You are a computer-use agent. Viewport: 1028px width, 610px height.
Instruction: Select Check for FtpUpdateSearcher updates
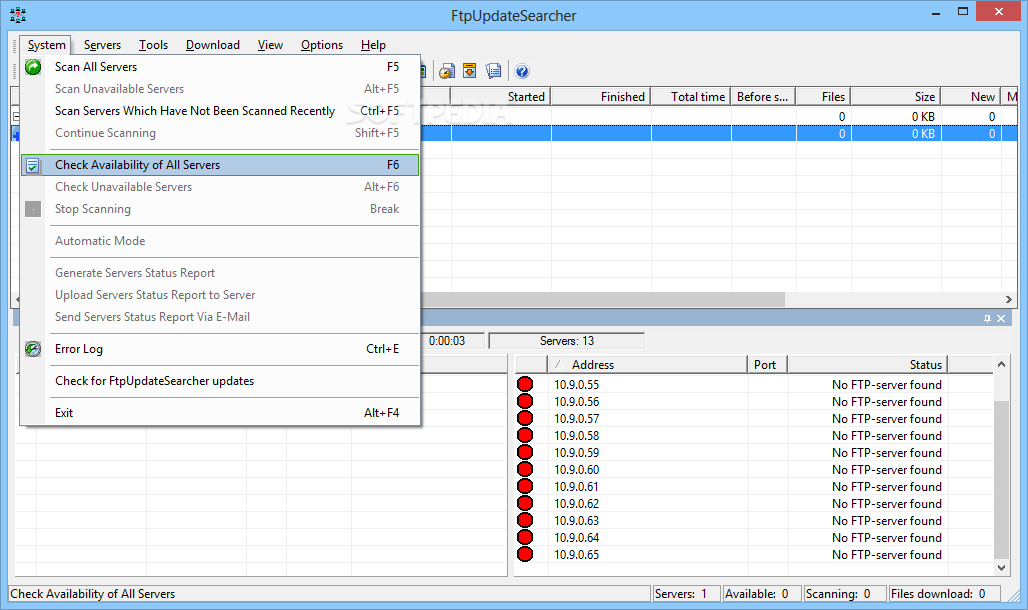click(x=220, y=381)
